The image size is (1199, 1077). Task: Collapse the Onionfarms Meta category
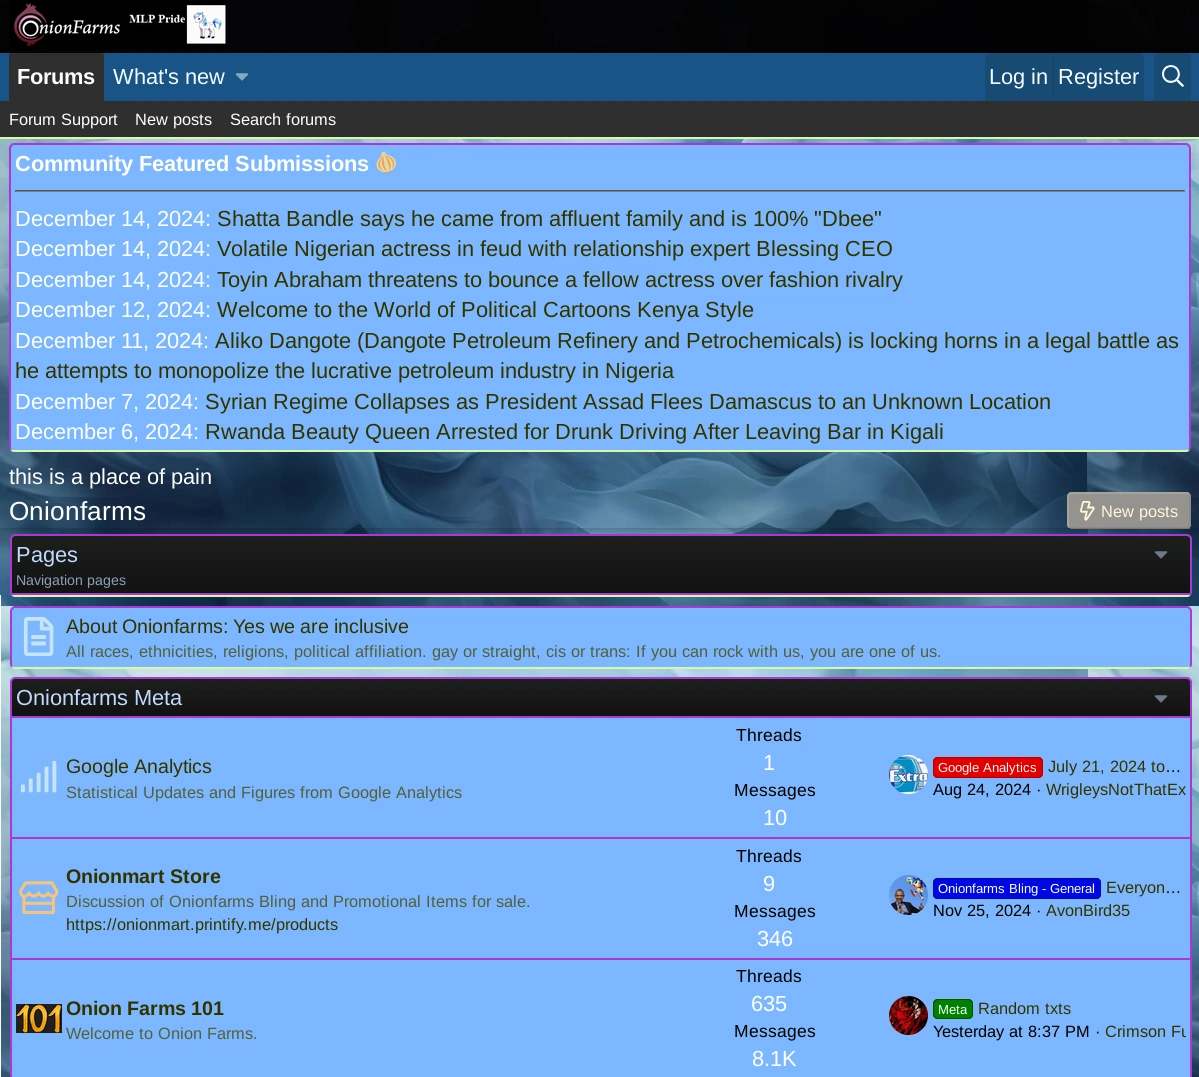pyautogui.click(x=1160, y=698)
